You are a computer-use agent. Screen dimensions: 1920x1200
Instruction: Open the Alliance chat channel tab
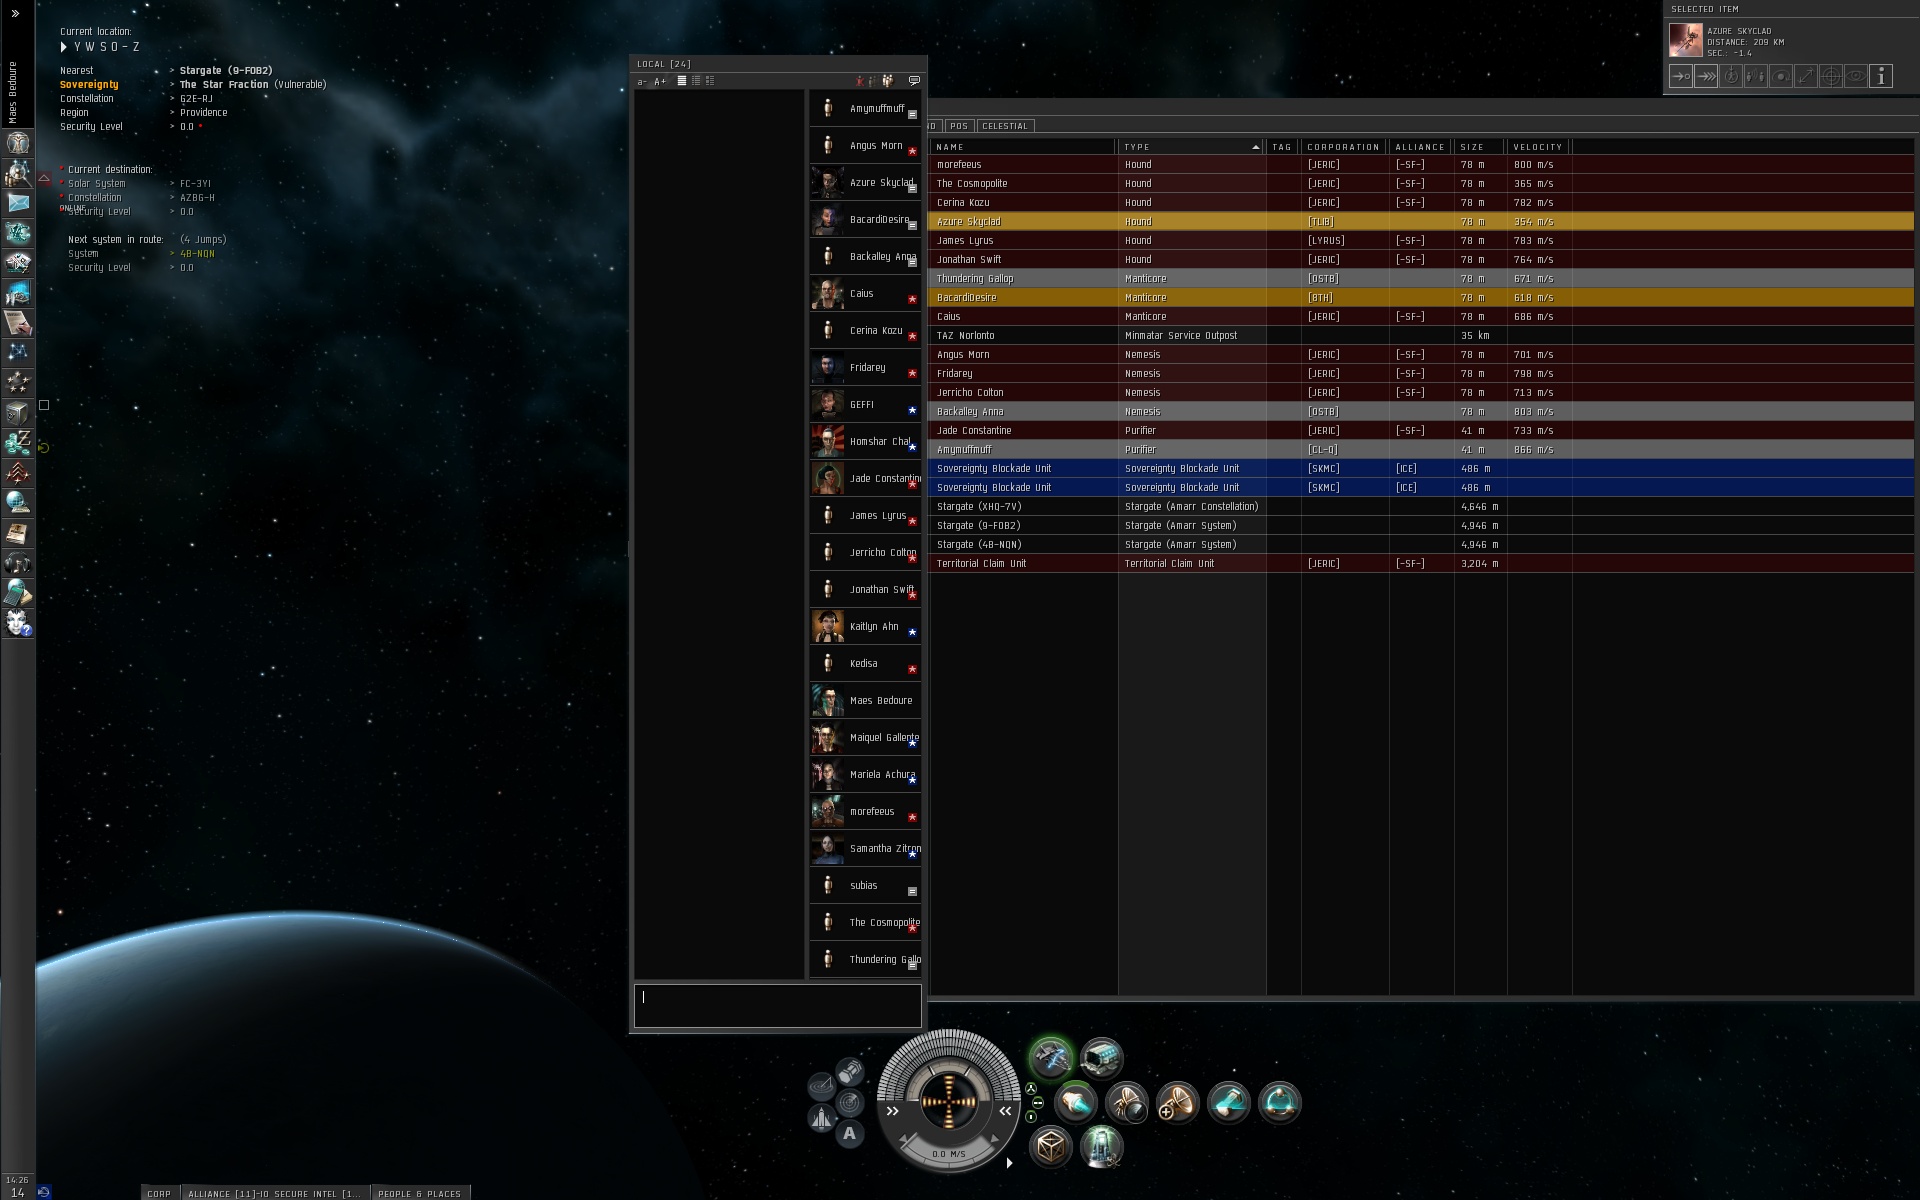point(274,1193)
